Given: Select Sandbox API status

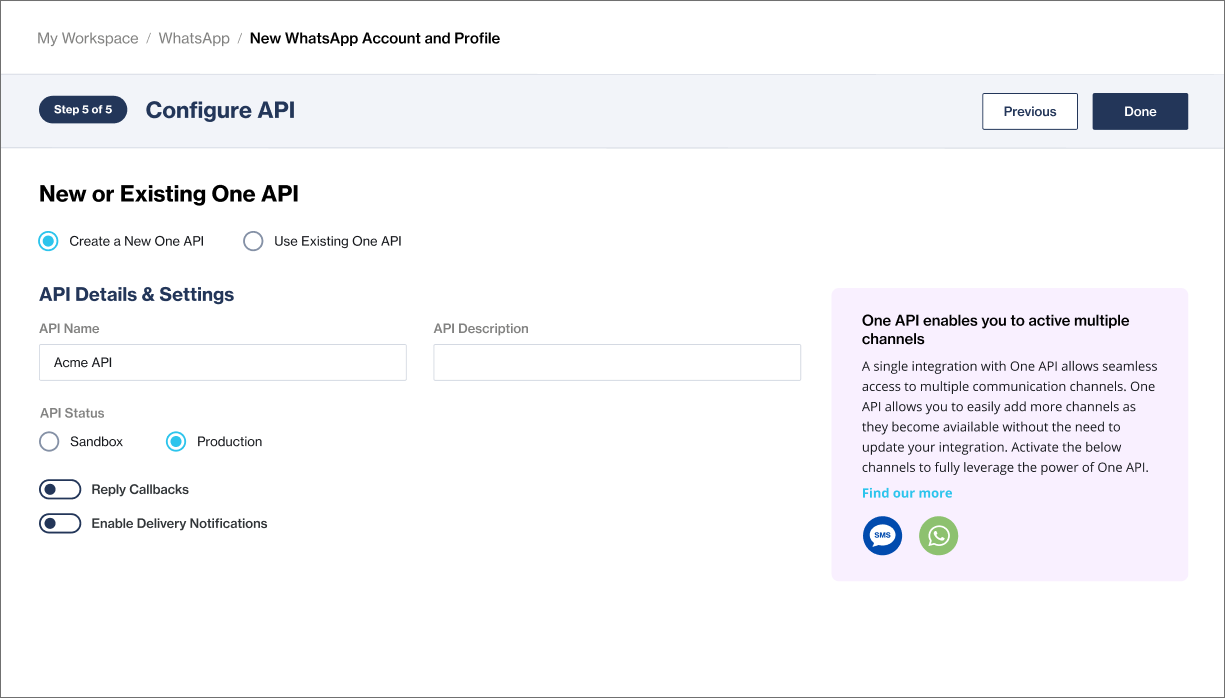Looking at the screenshot, I should [x=49, y=442].
